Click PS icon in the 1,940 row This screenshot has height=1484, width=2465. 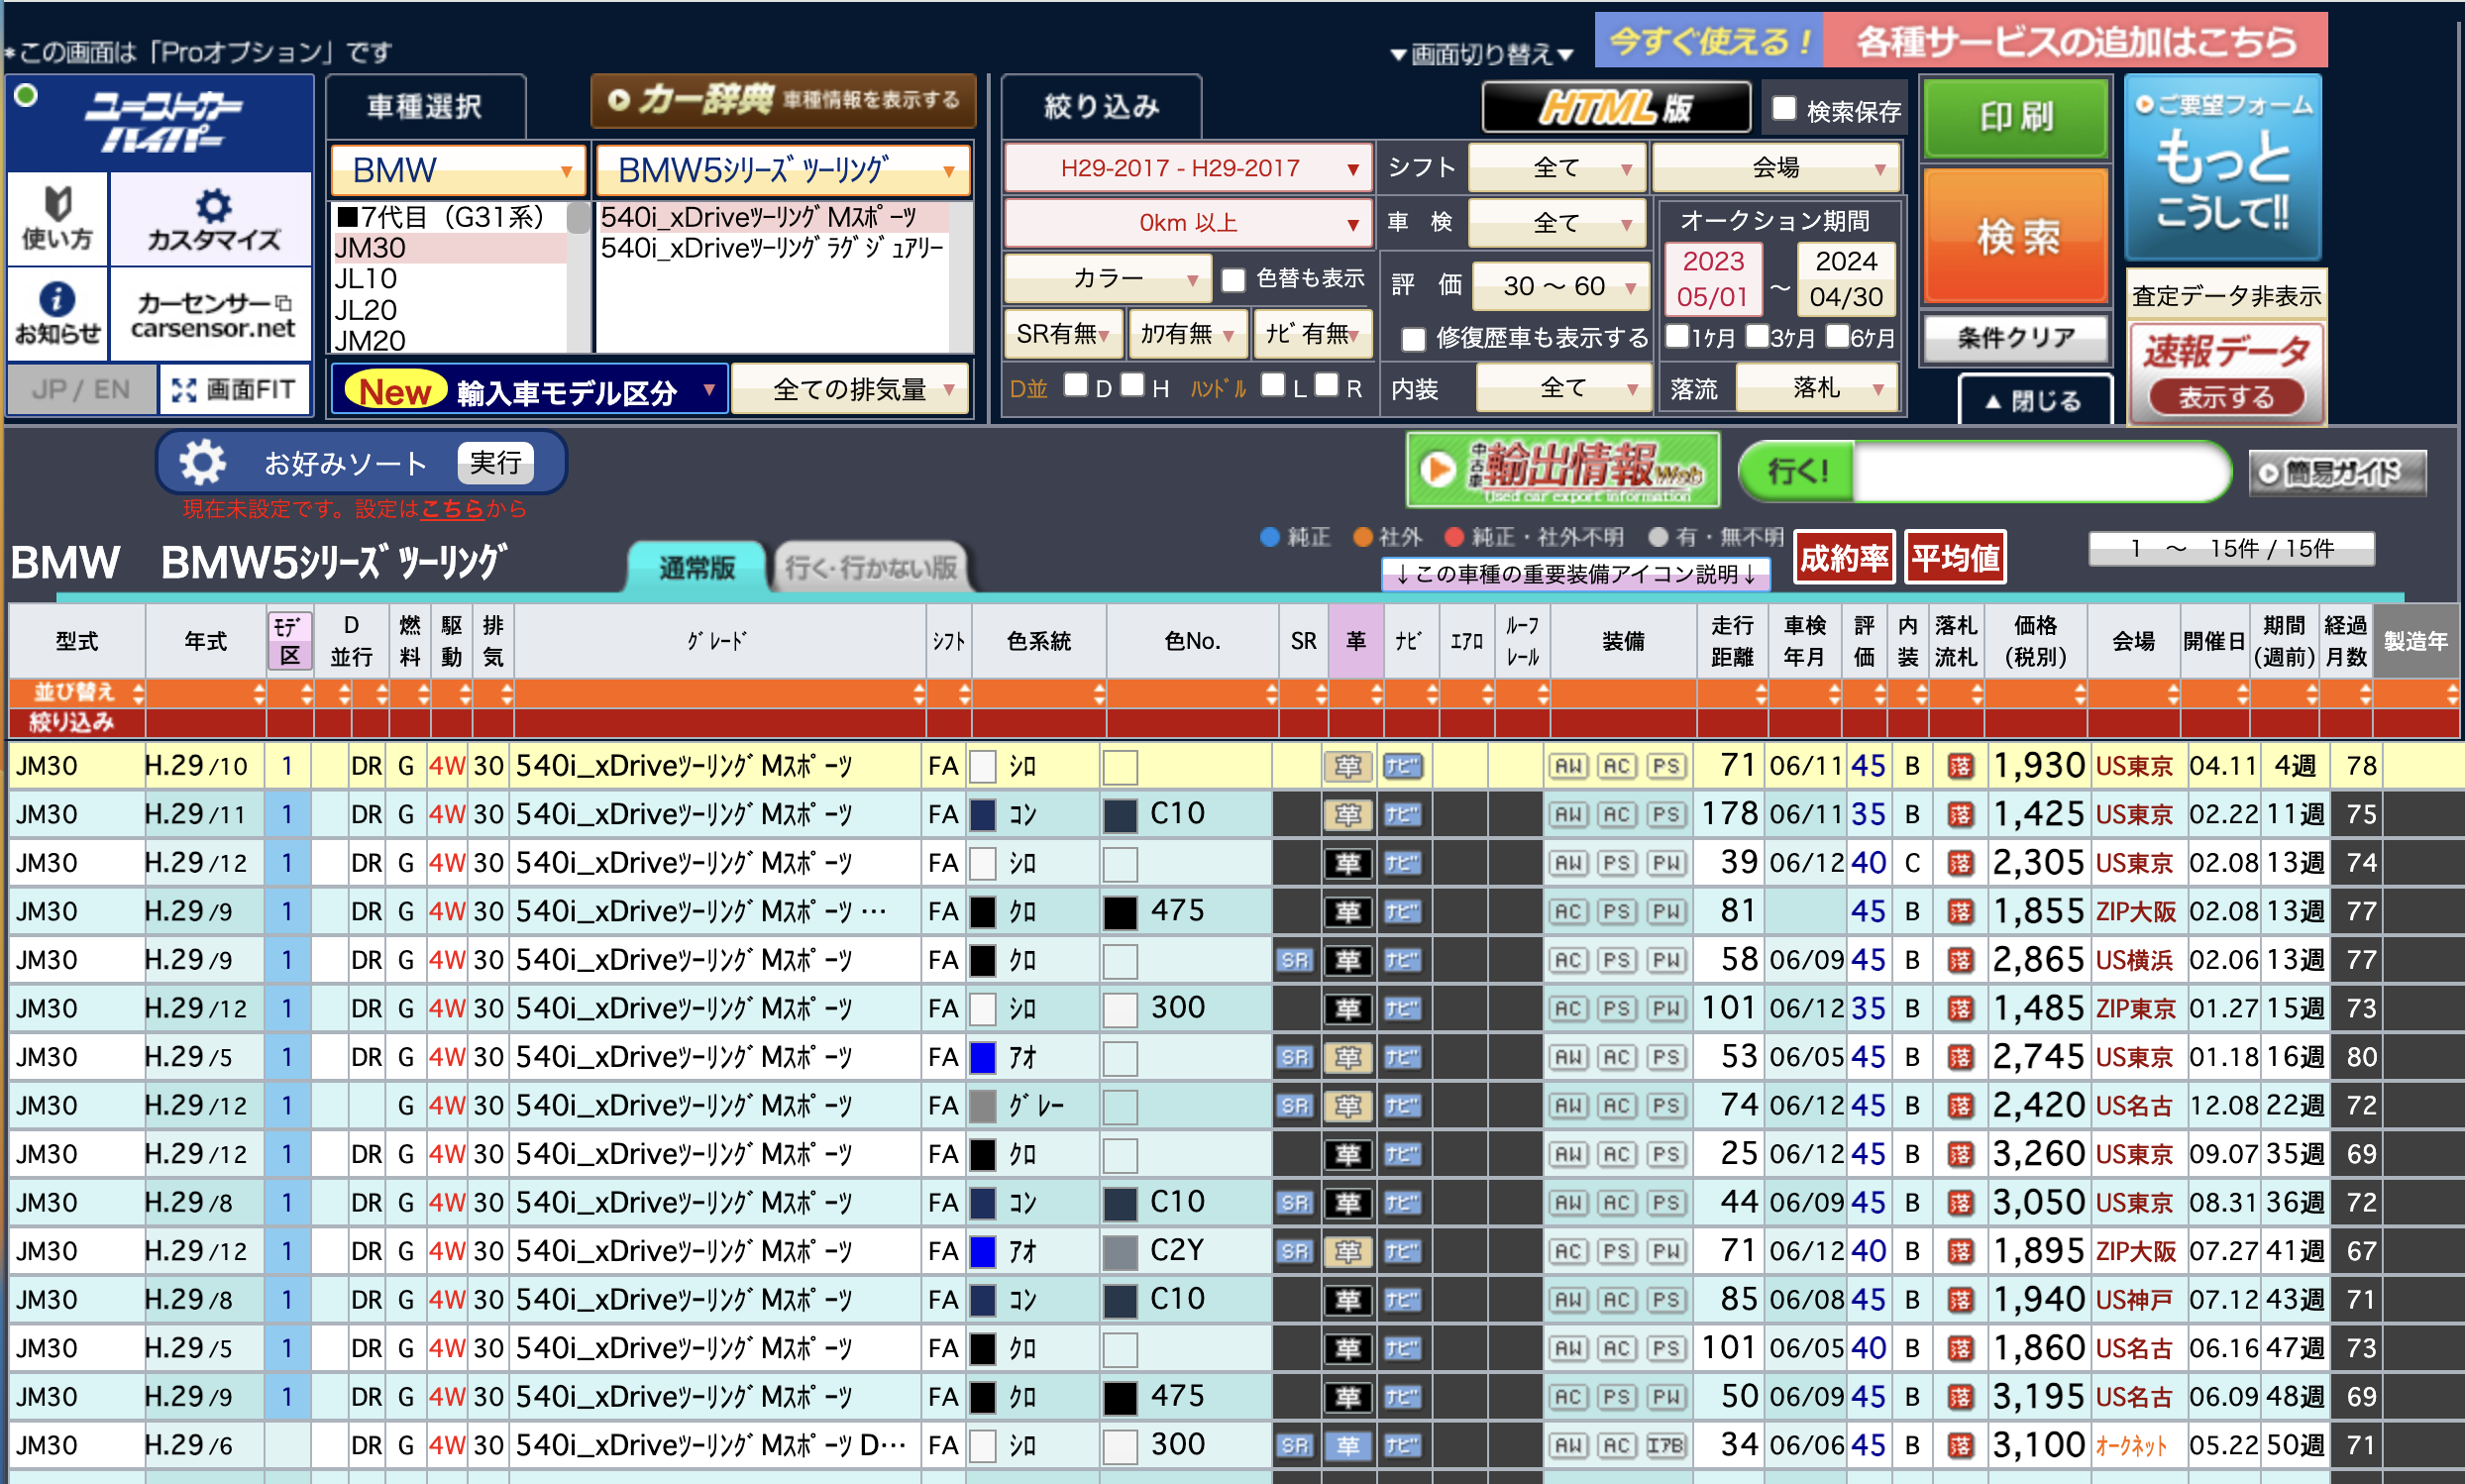(1666, 1300)
